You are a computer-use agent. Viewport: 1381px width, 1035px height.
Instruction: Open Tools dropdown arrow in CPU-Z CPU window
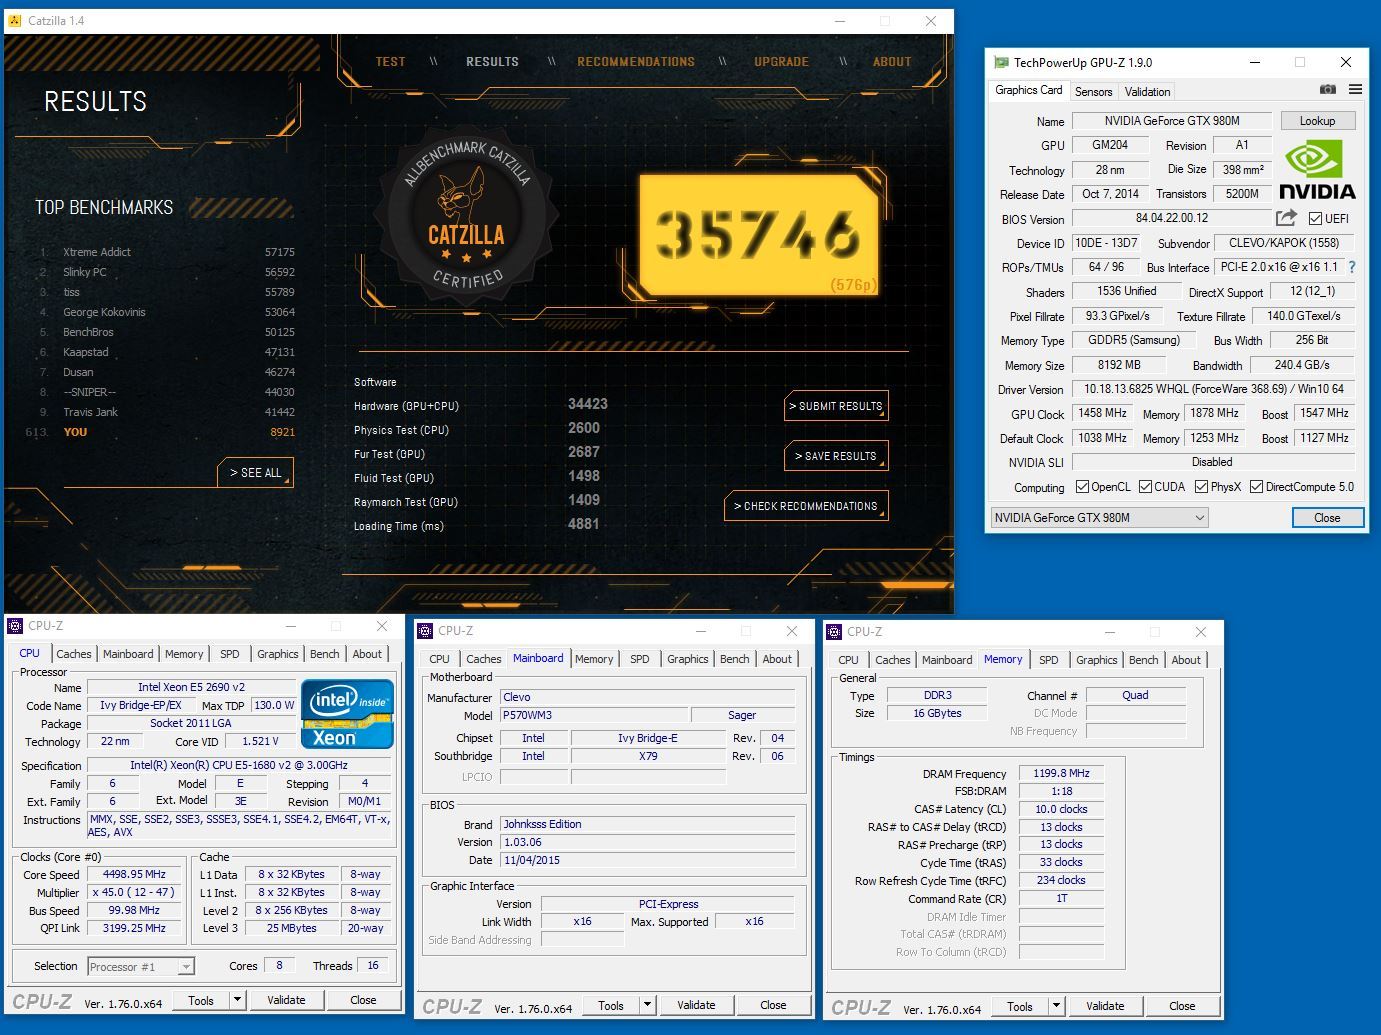tap(237, 1000)
